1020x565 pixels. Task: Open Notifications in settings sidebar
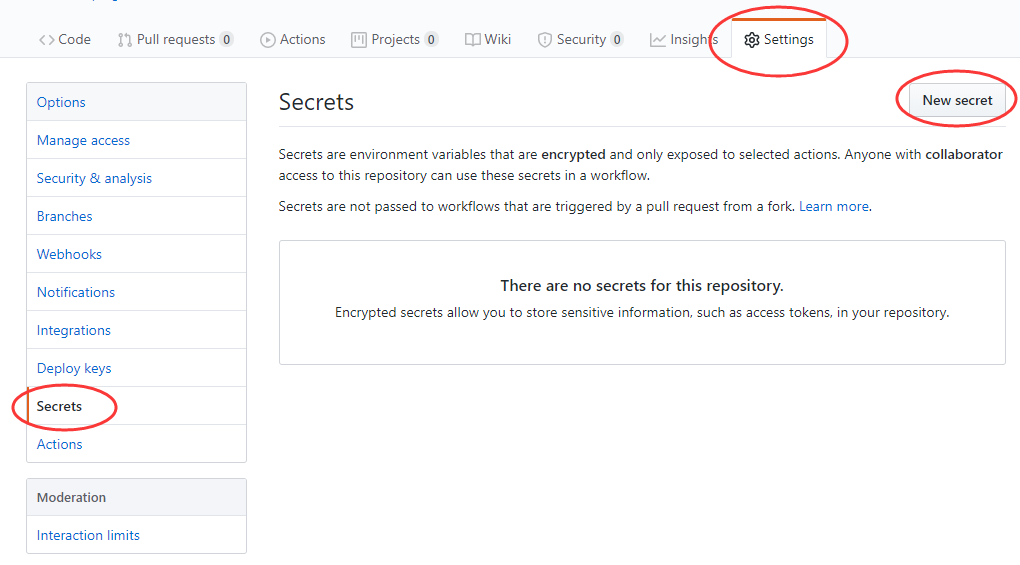coord(76,292)
